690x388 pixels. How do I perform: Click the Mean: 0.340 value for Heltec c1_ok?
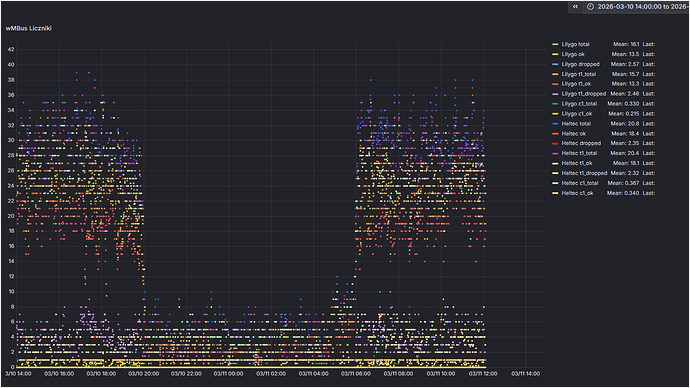click(x=623, y=193)
